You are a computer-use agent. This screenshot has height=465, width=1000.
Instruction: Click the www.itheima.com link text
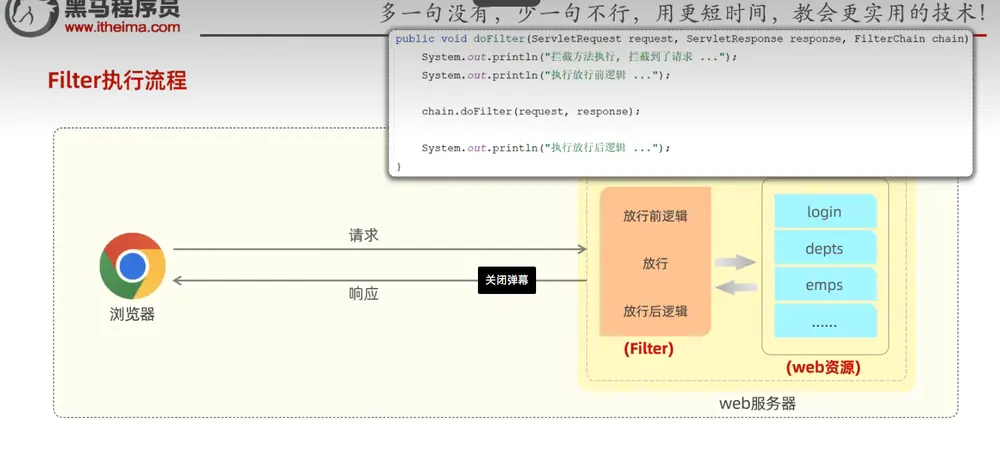point(122,27)
